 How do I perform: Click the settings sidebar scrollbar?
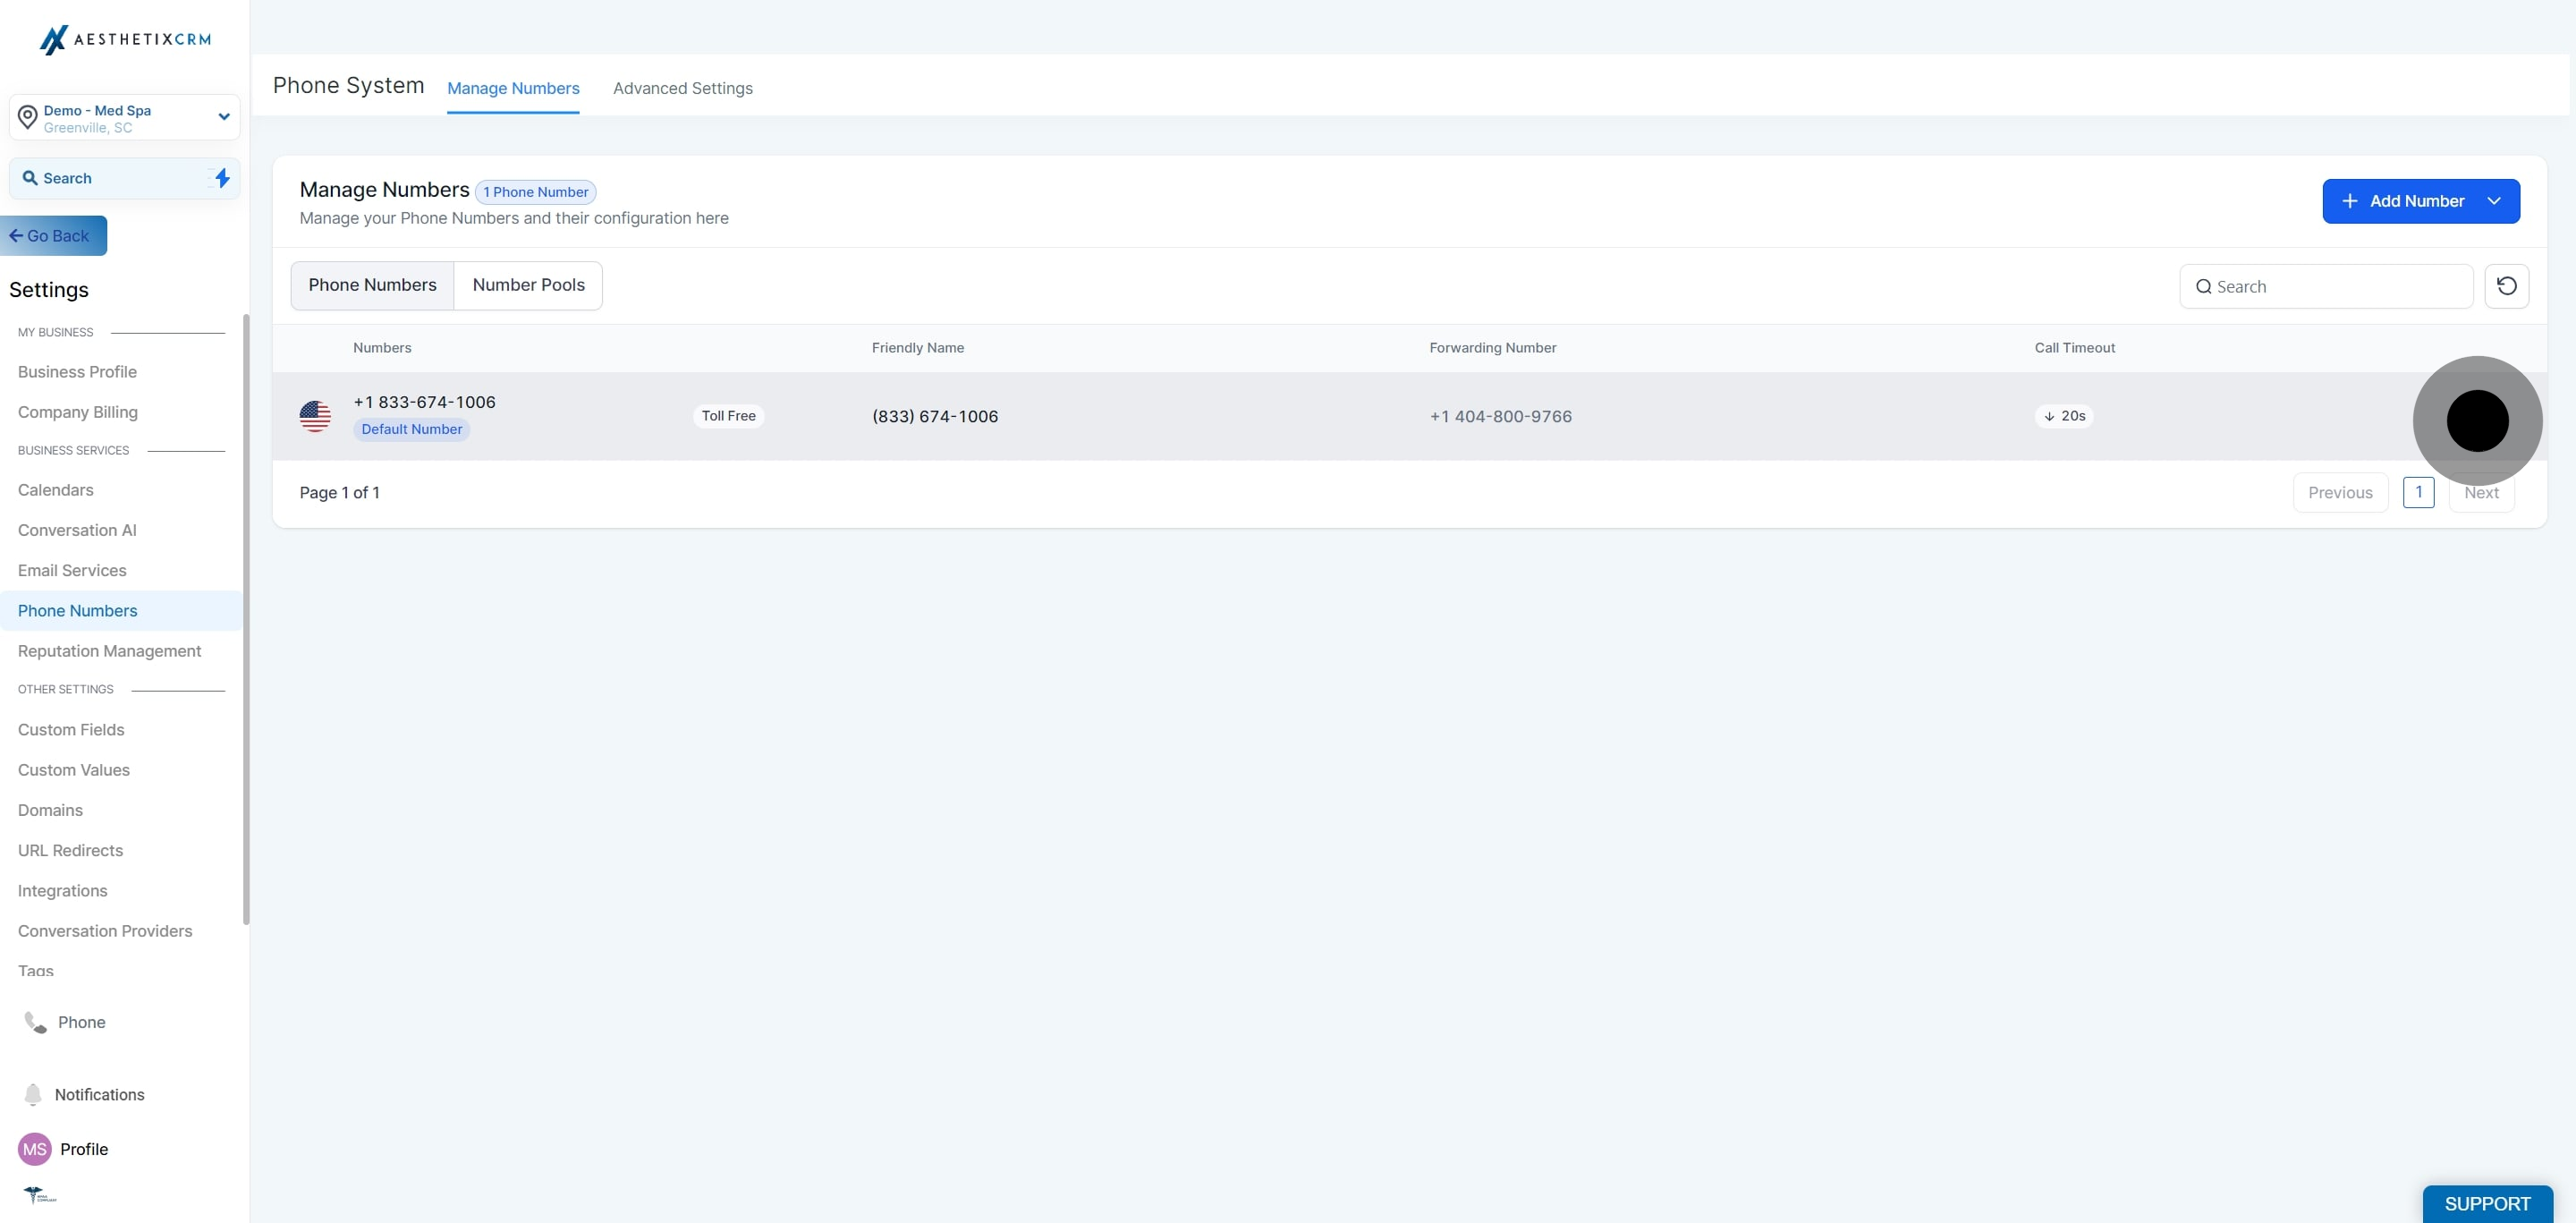pos(246,620)
